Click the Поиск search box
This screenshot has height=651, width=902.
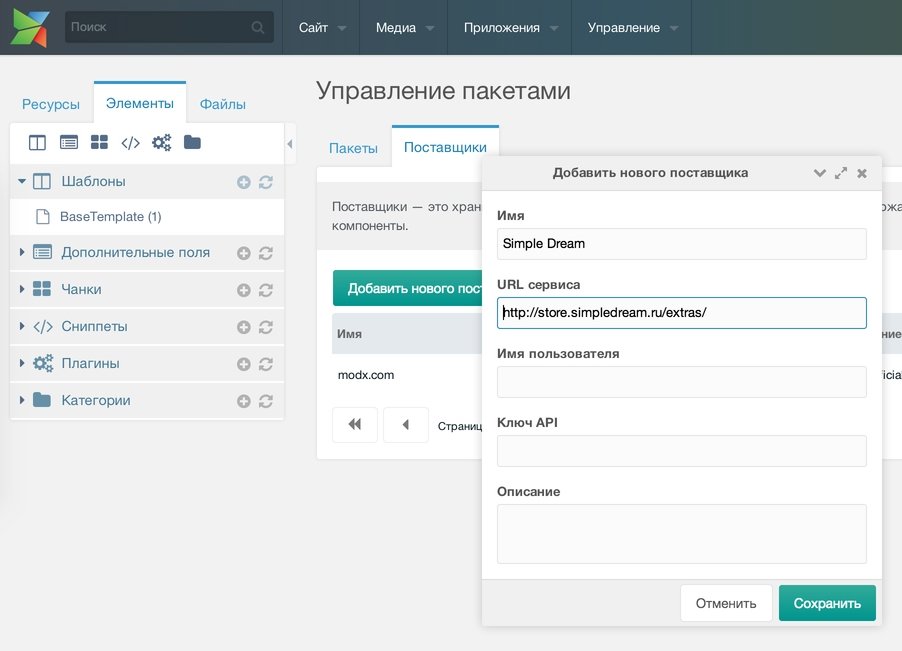pyautogui.click(x=160, y=27)
